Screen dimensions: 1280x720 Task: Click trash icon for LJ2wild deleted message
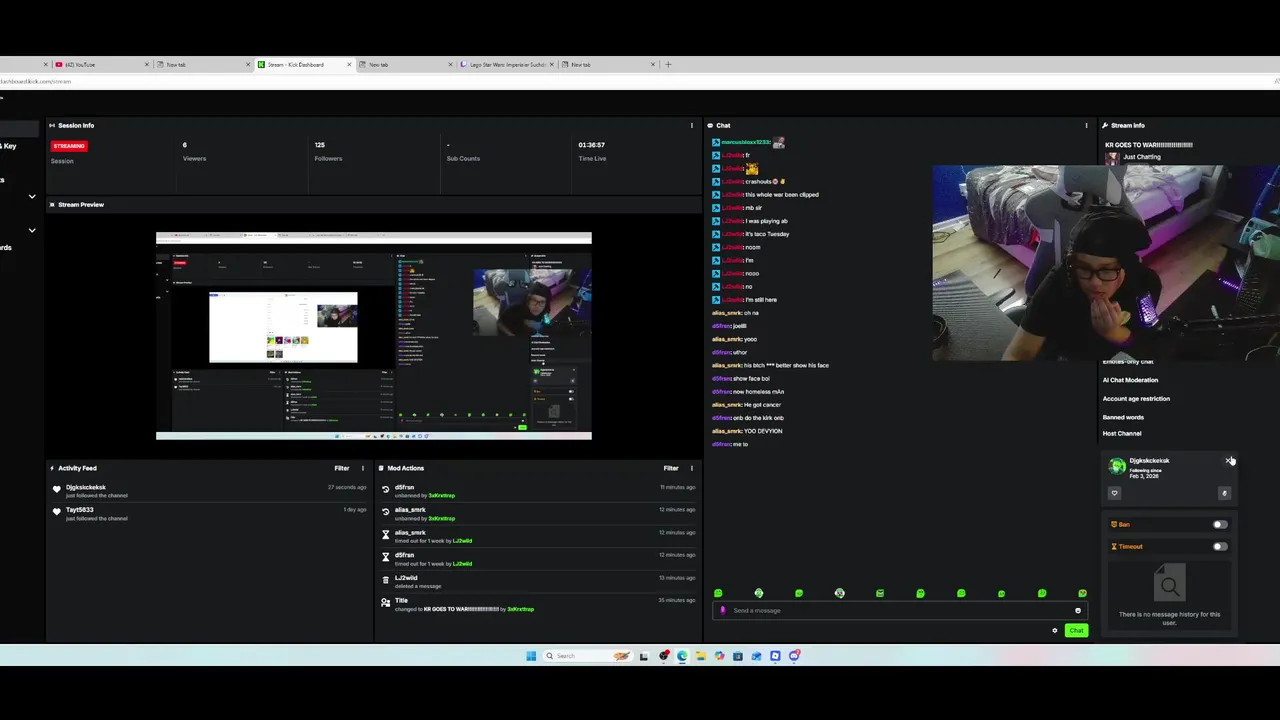pos(386,579)
